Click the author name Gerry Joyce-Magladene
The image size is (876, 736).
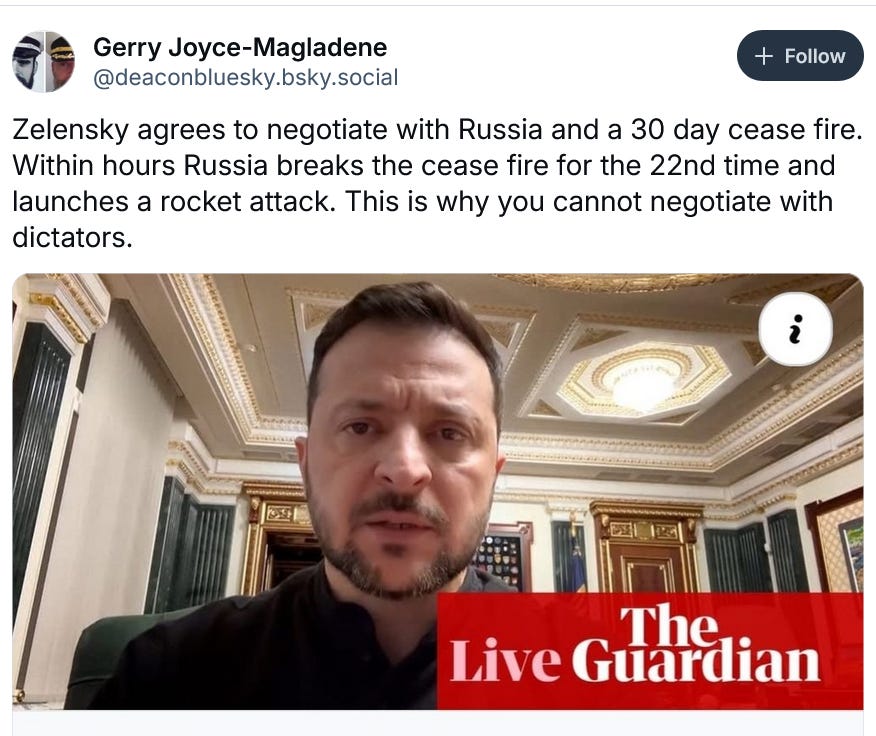click(240, 47)
